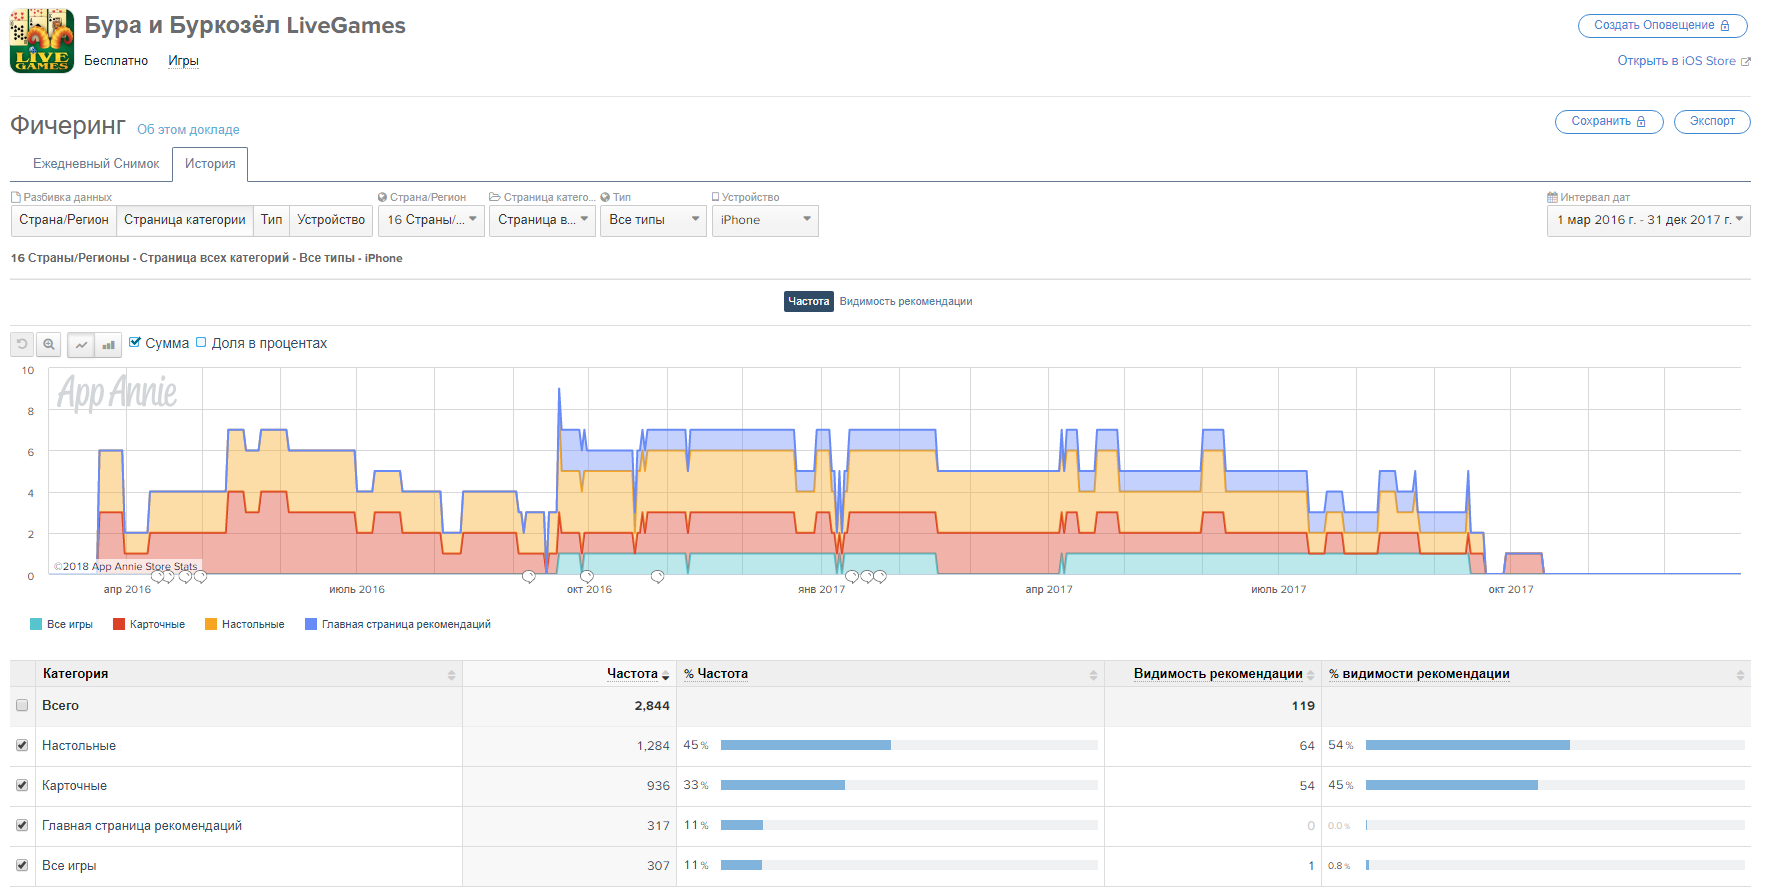The height and width of the screenshot is (893, 1768).
Task: Switch chart to line view icon
Action: (x=81, y=344)
